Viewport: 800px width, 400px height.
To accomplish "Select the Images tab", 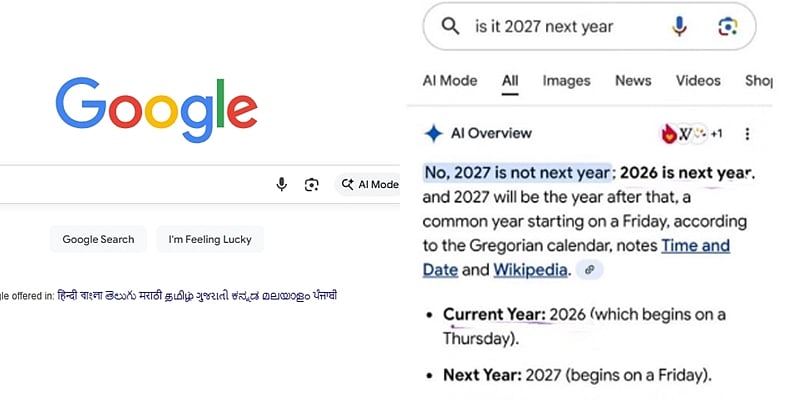I will (x=566, y=81).
